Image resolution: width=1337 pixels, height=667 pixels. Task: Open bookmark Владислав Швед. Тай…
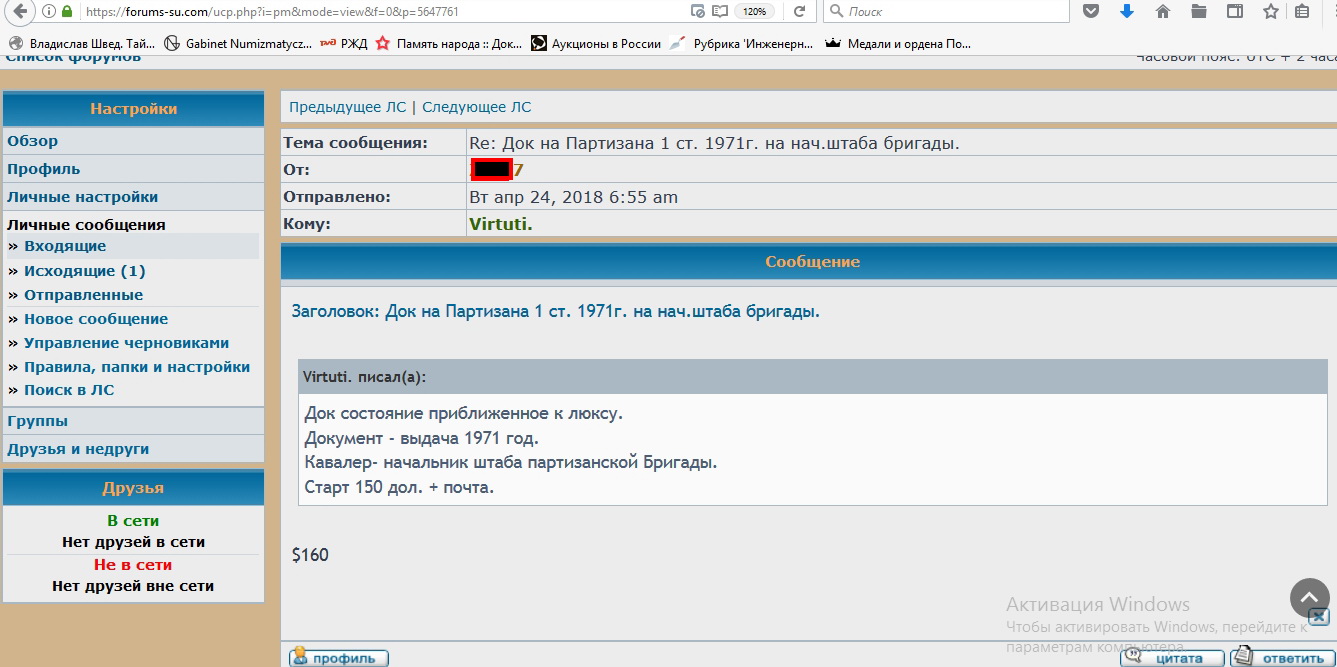pyautogui.click(x=82, y=43)
